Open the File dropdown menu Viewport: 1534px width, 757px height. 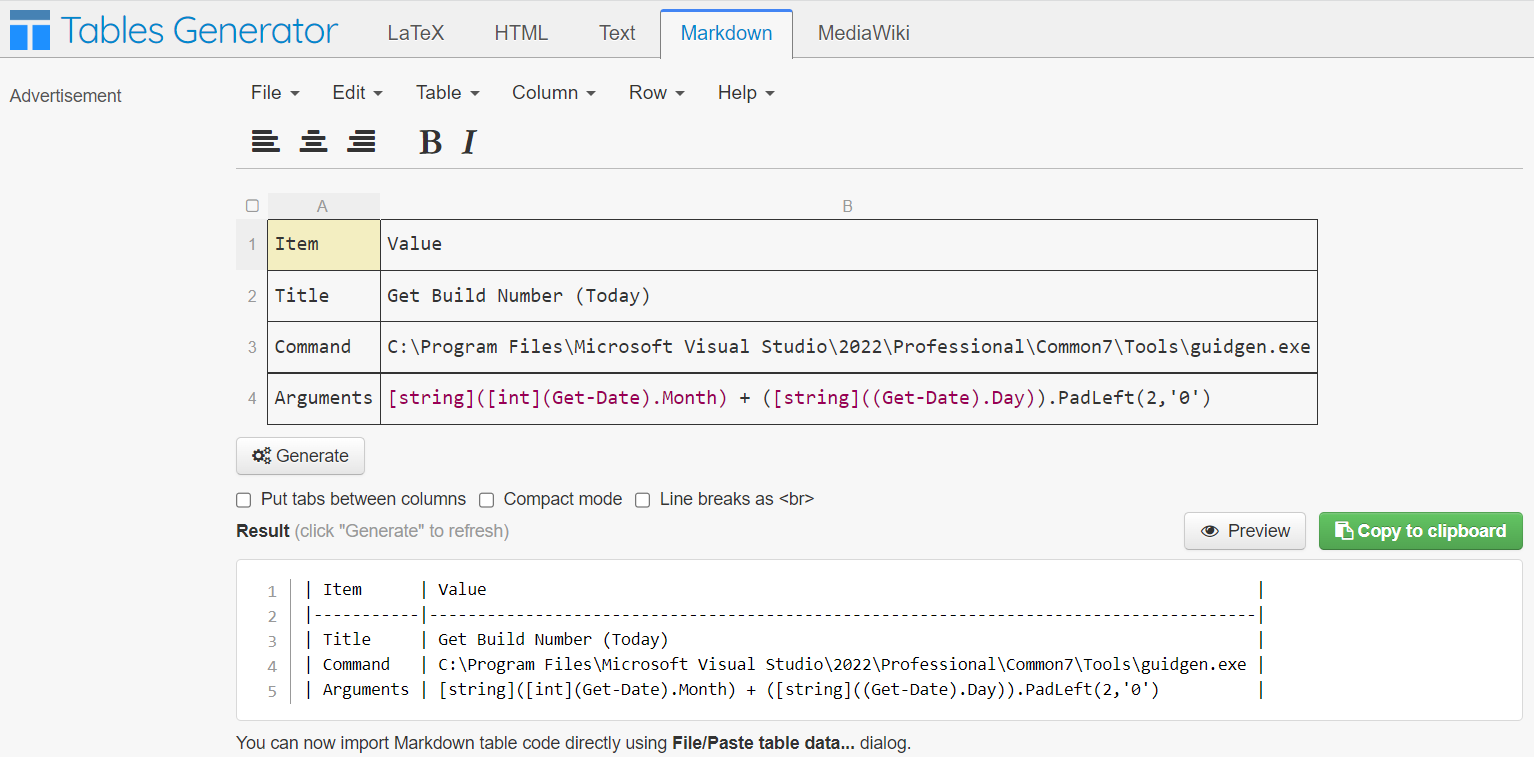[x=275, y=93]
